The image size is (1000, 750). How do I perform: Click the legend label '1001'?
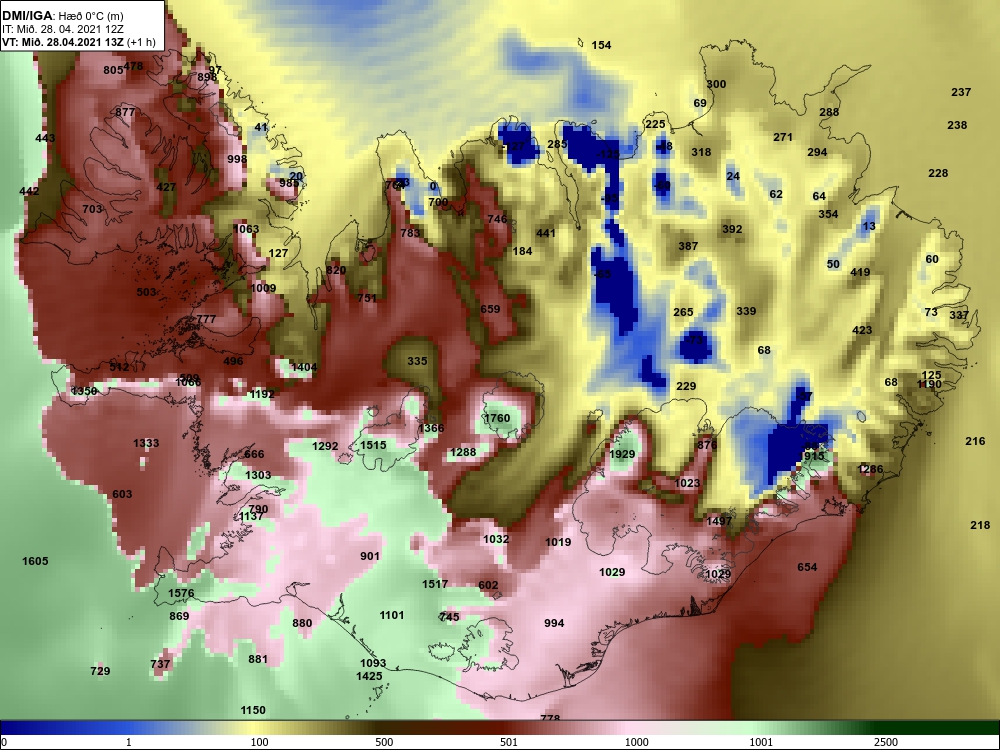click(x=761, y=742)
